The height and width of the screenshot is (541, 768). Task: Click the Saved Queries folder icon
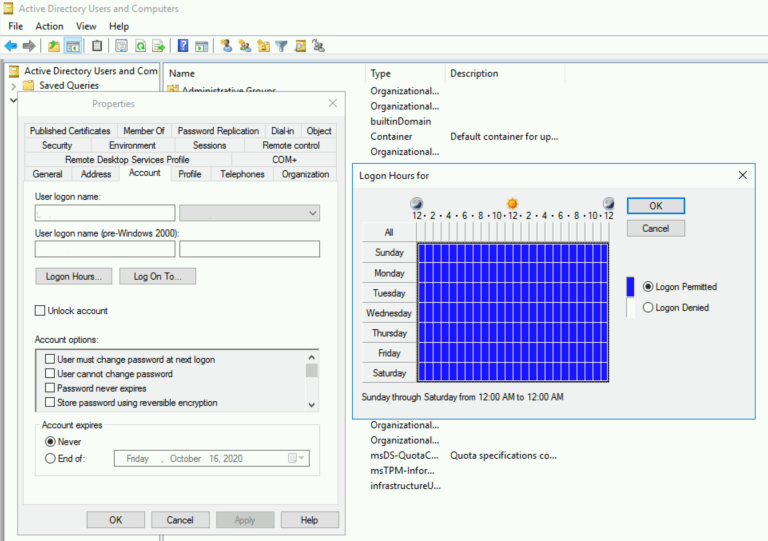click(29, 85)
